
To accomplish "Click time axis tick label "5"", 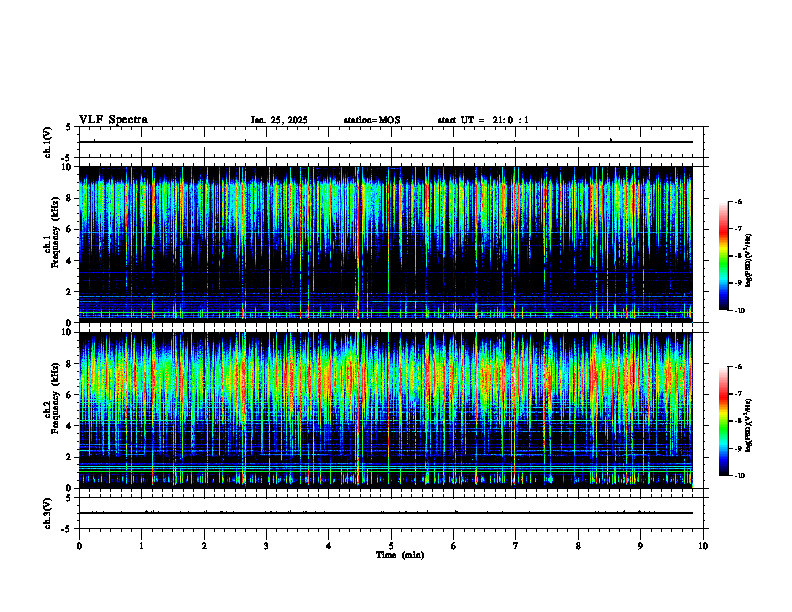I will 391,546.
